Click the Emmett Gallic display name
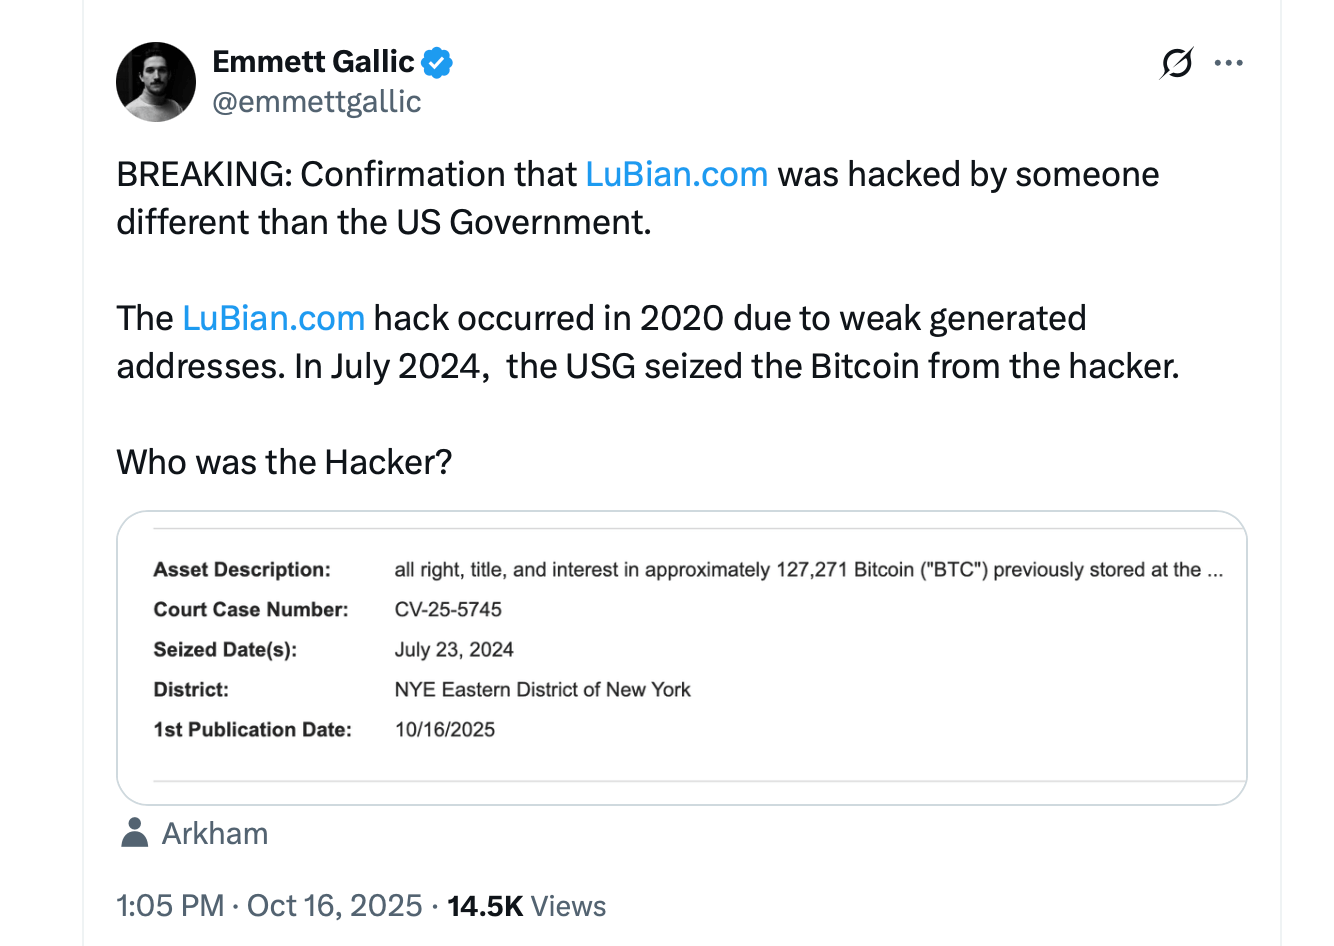Screen dimensions: 1334x946 (313, 62)
